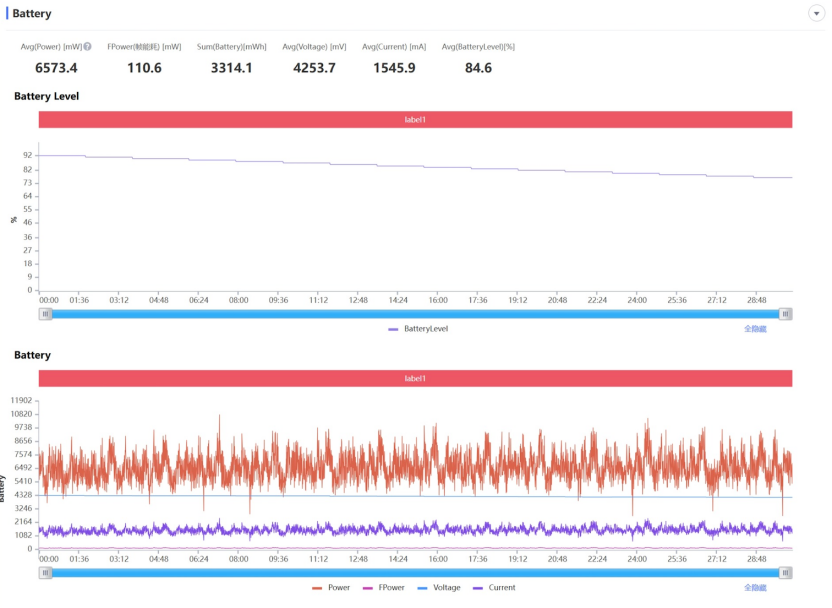Click right handle of Battery Level range slider
Screen dimensions: 832x608
tap(786, 313)
